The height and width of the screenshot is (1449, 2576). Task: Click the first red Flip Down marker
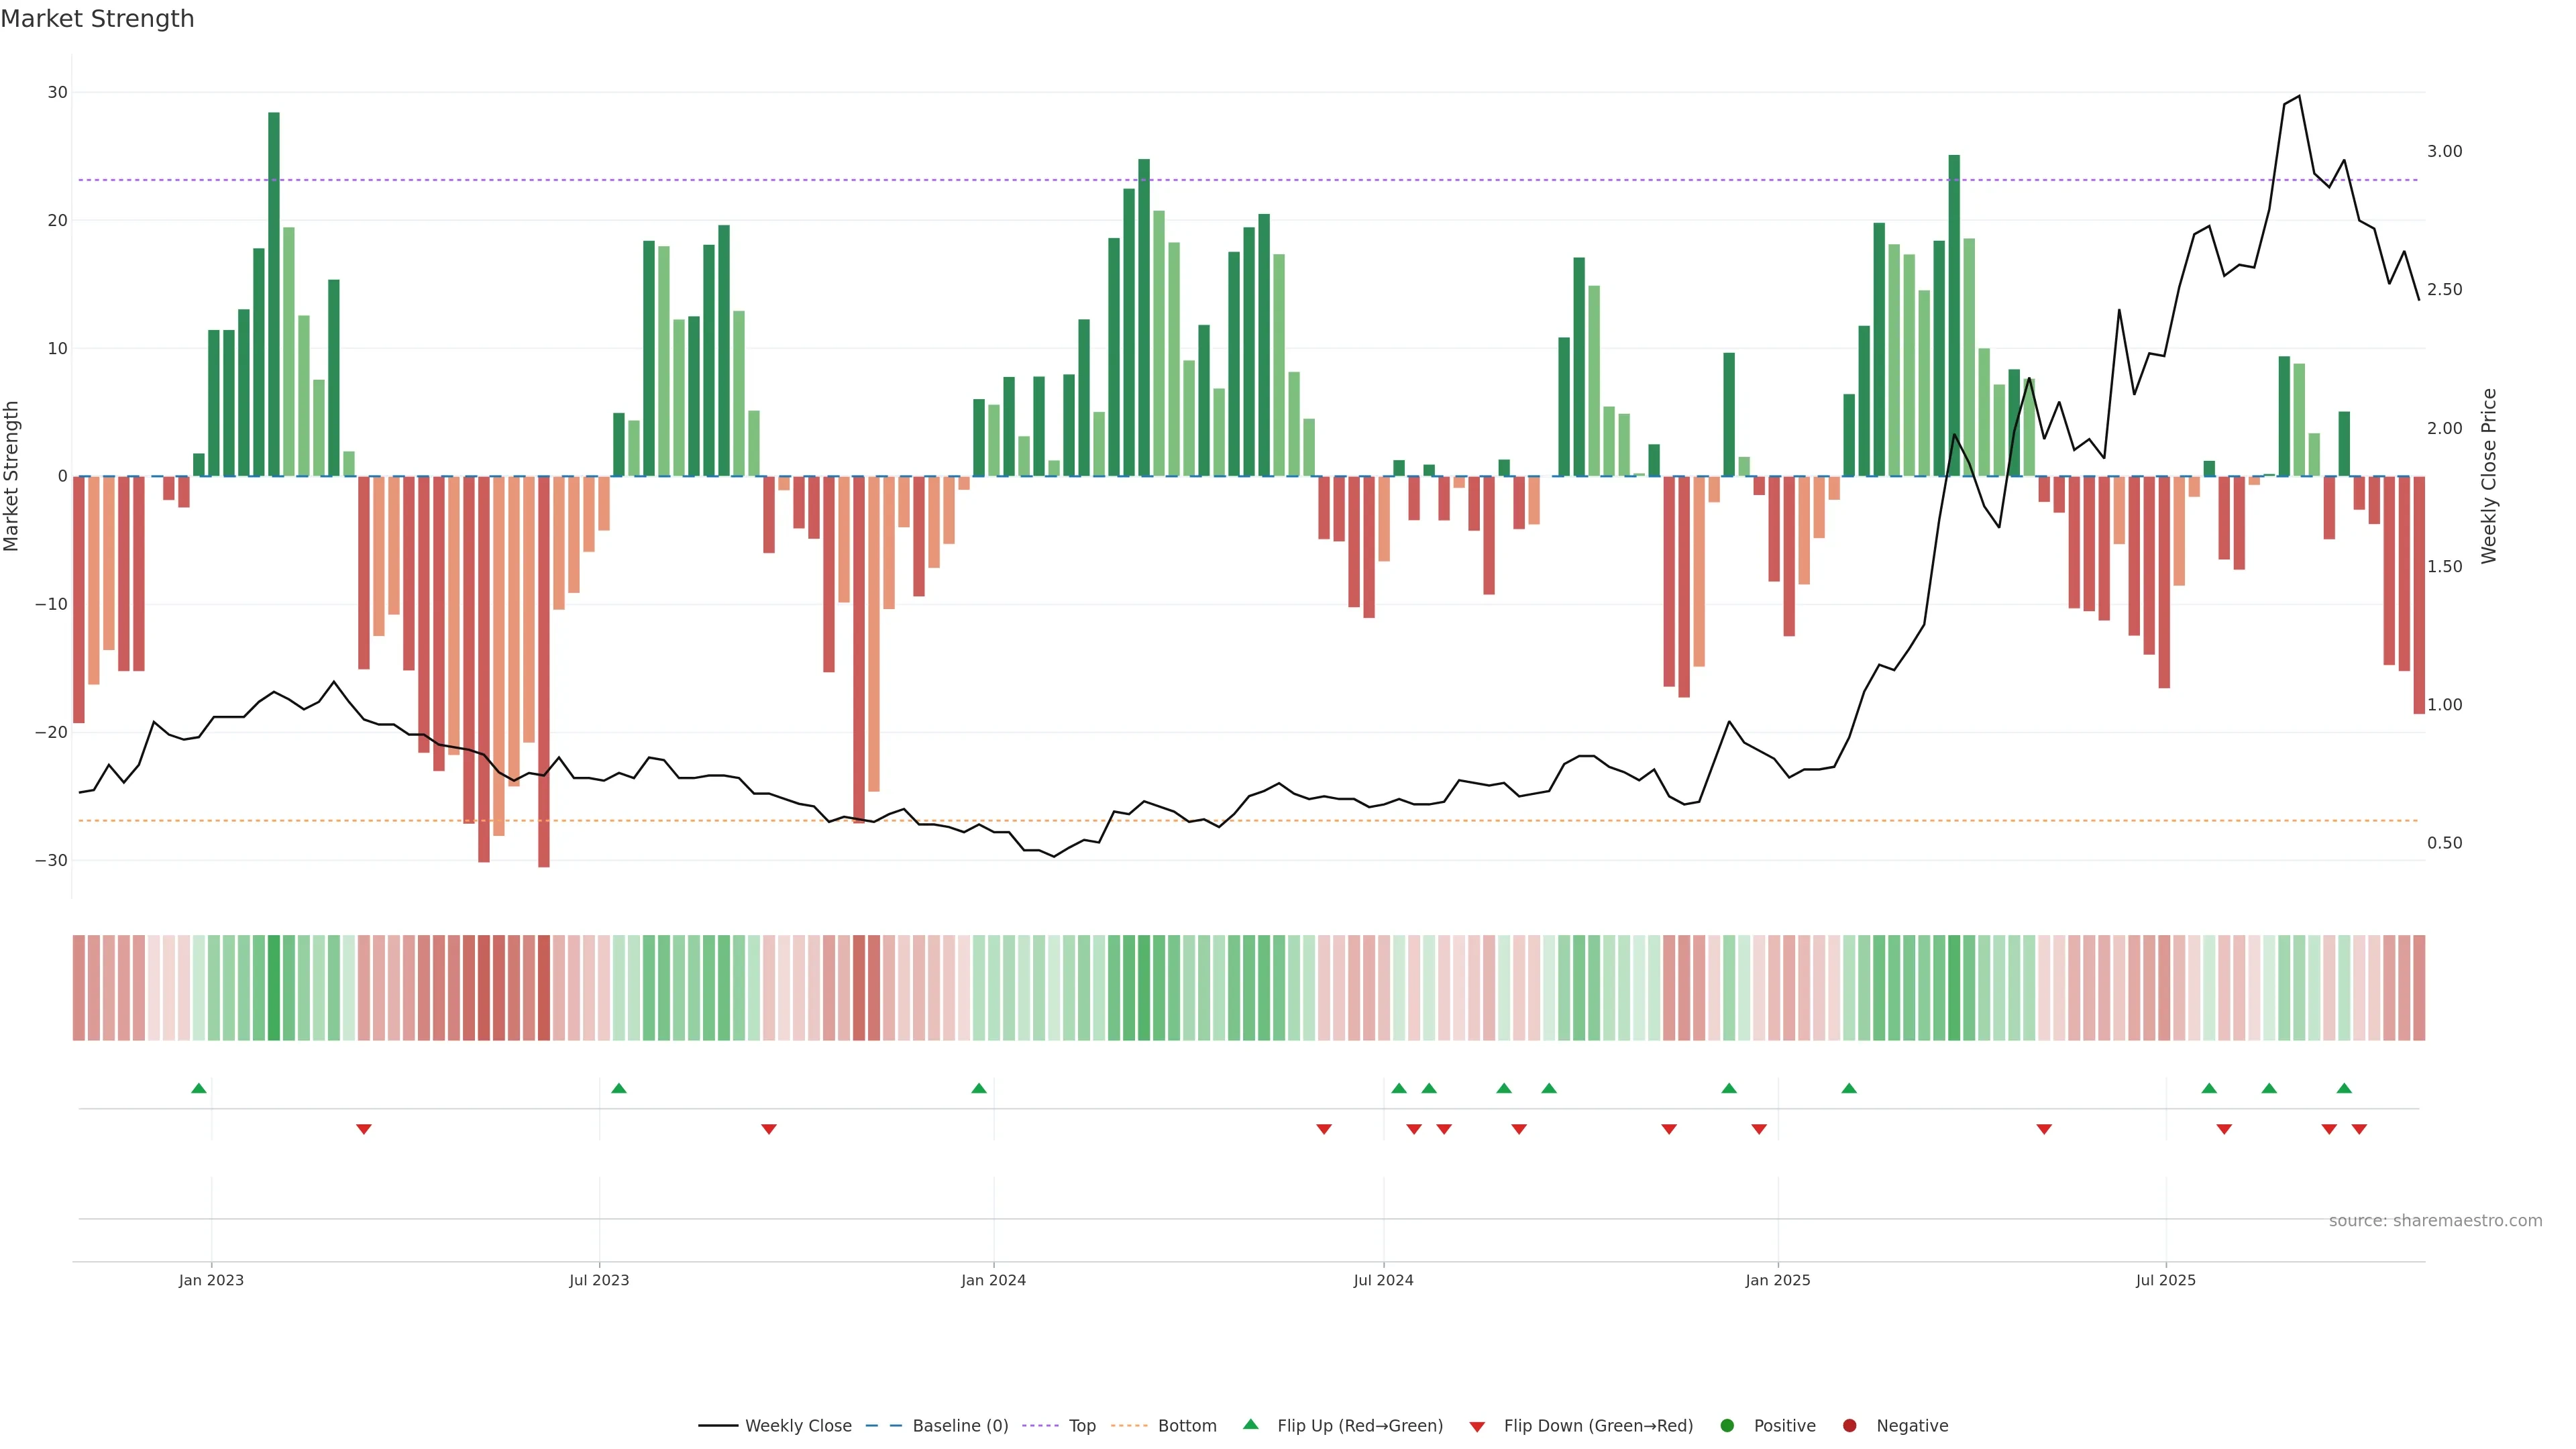point(364,1129)
